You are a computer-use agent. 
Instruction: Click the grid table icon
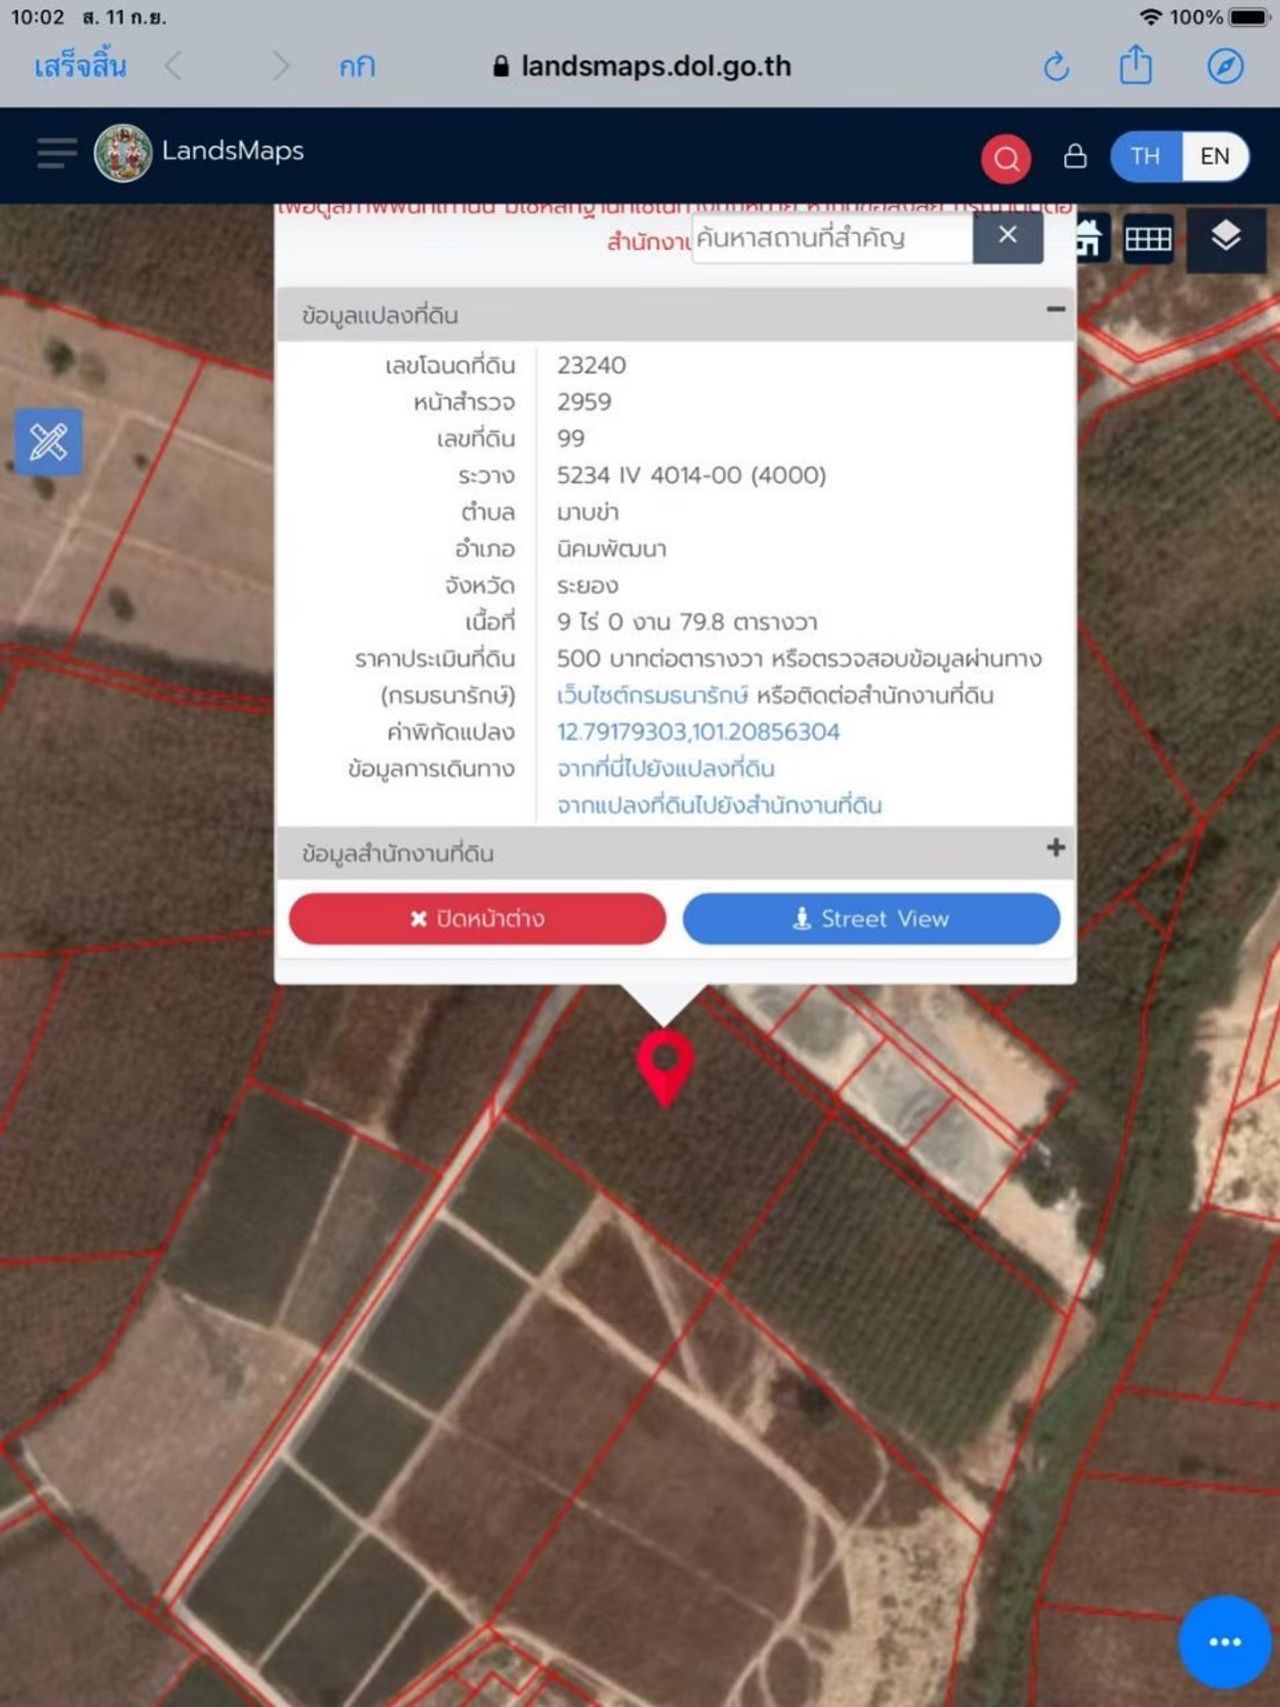[1148, 239]
